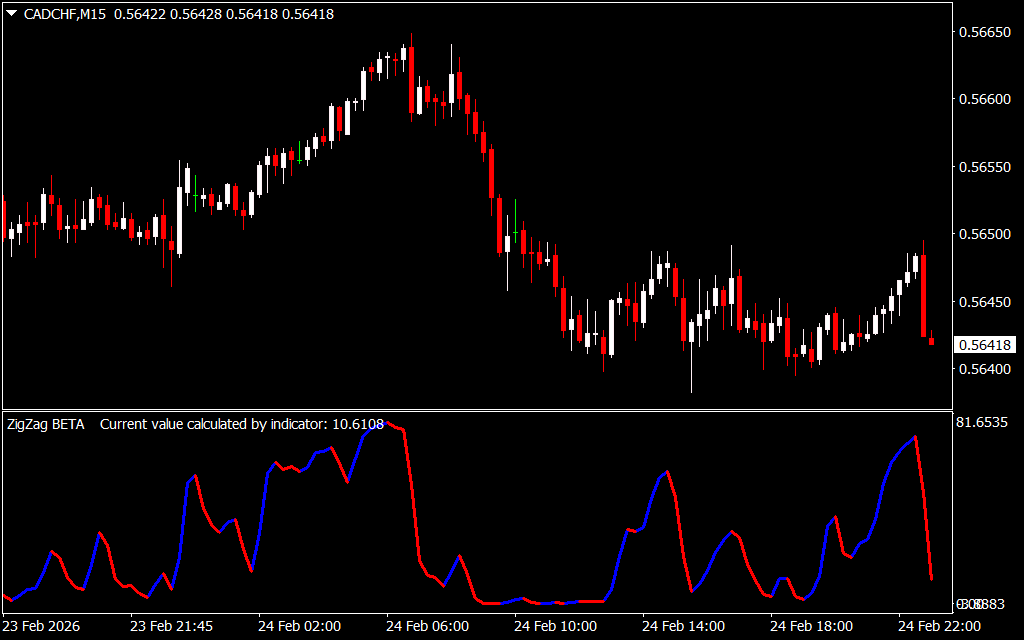Select the ZigZag BETA indicator label
The image size is (1024, 640).
(x=46, y=424)
